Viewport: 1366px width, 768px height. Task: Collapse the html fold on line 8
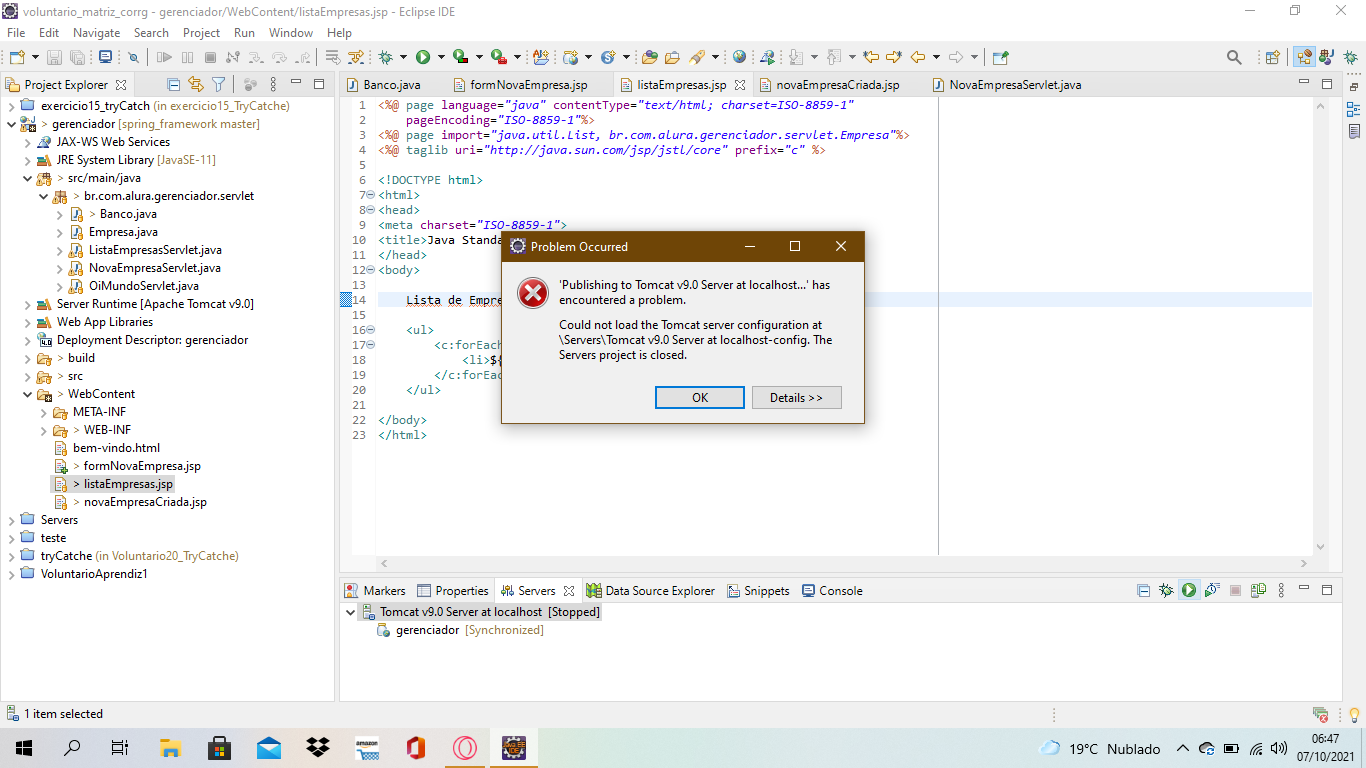pyautogui.click(x=371, y=211)
